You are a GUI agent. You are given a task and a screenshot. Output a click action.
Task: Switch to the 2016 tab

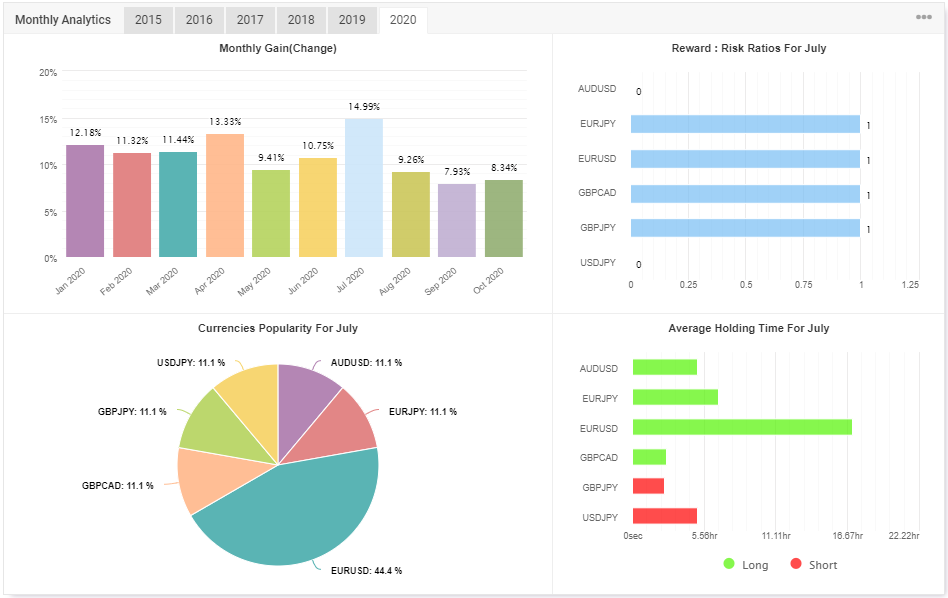[199, 19]
